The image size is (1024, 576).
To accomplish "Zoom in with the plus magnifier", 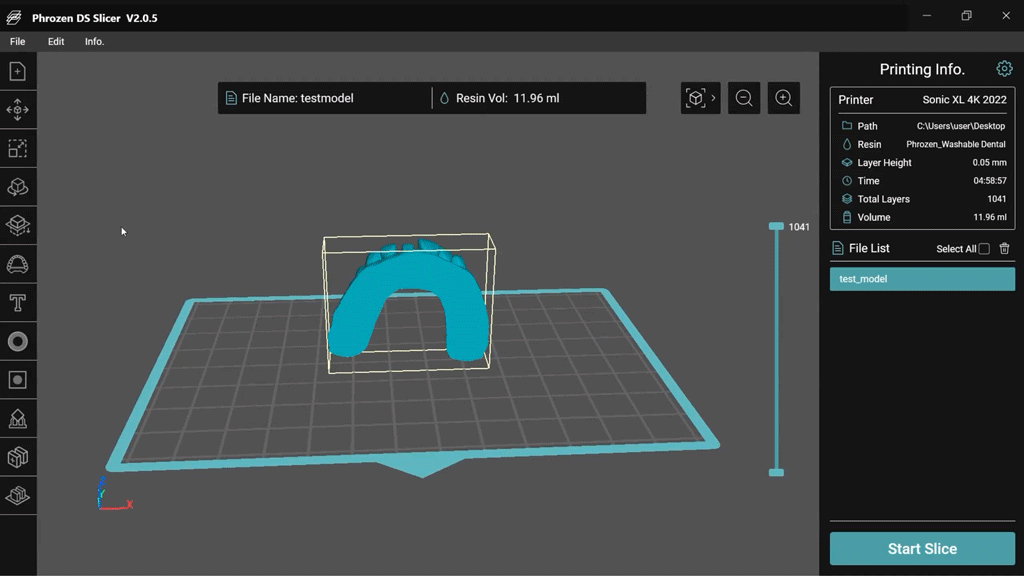I will [784, 98].
